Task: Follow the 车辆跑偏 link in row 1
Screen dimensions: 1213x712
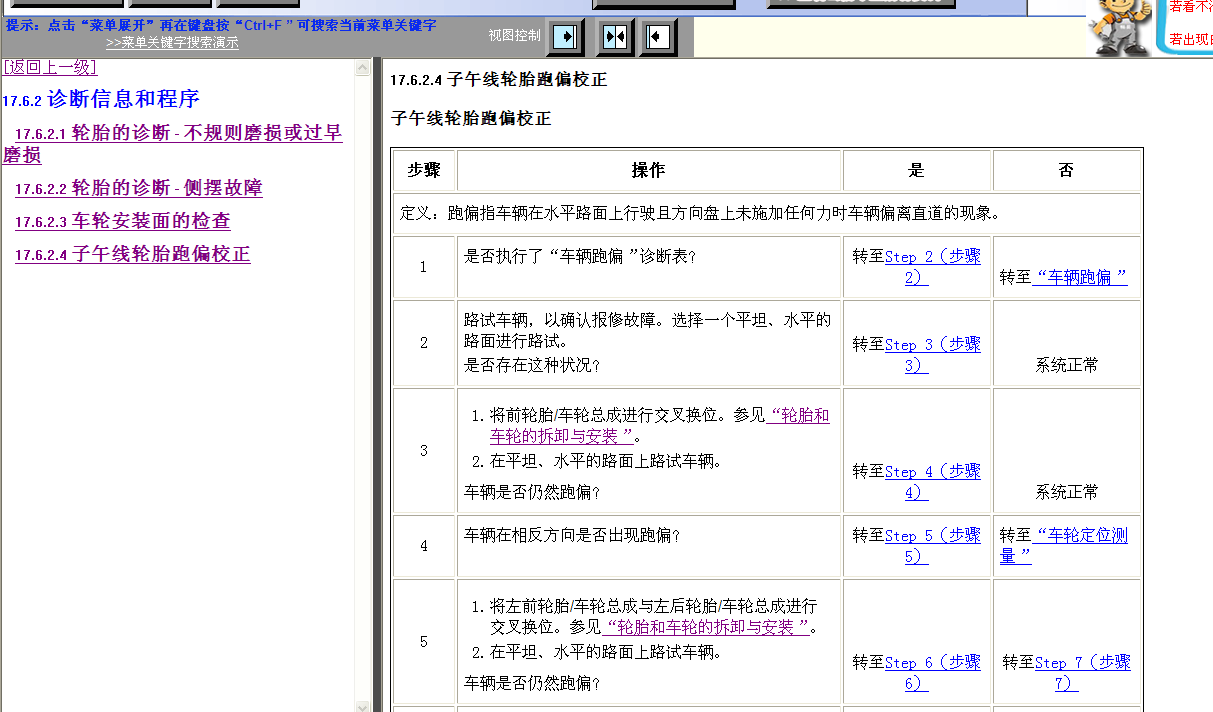Action: tap(1080, 277)
